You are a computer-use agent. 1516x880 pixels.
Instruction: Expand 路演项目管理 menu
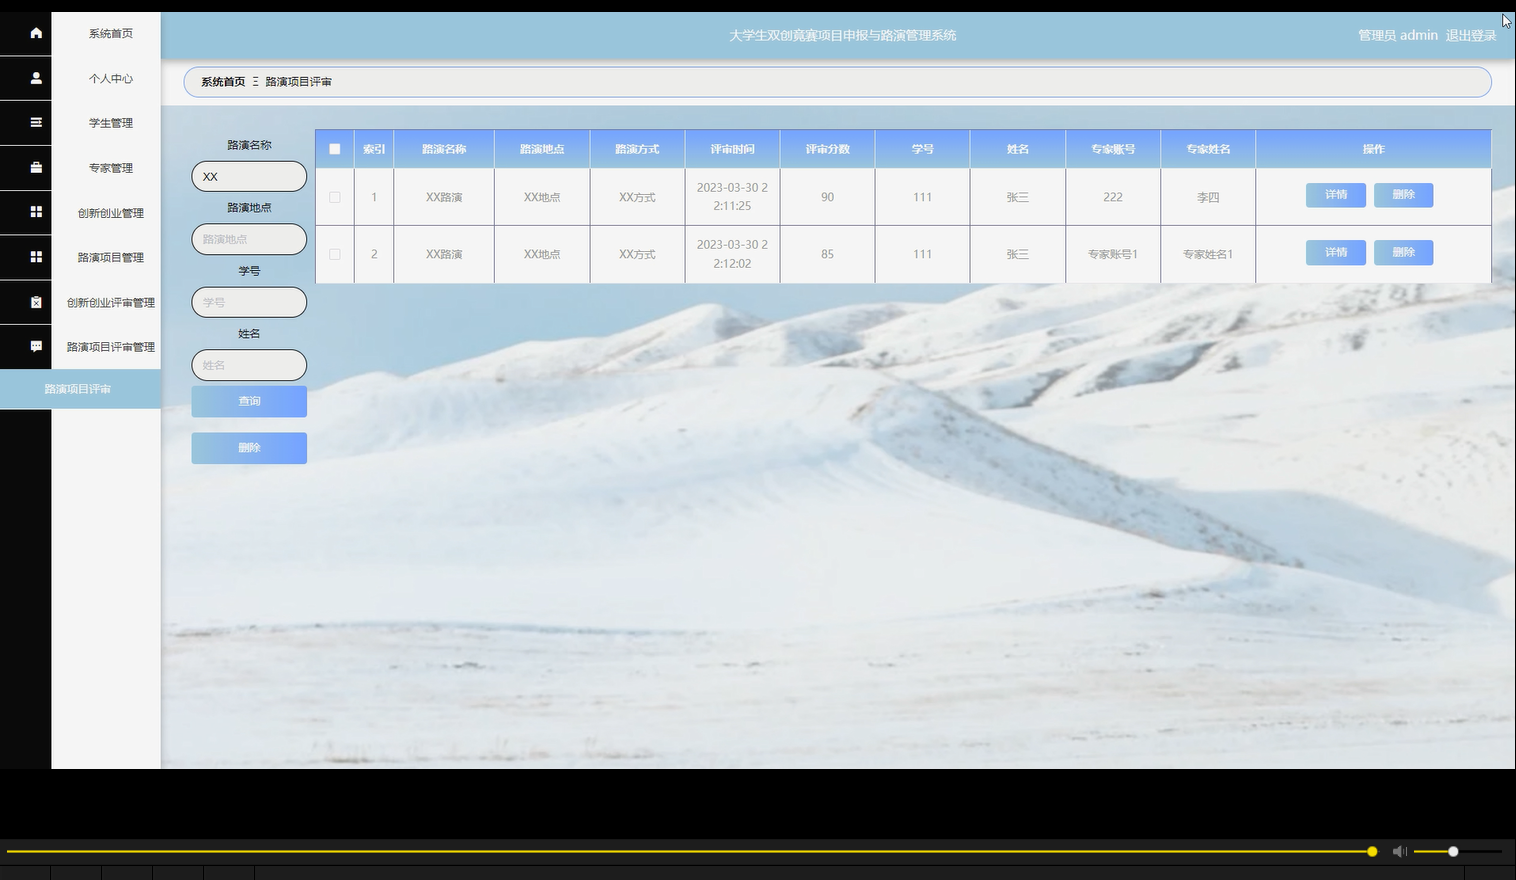110,257
